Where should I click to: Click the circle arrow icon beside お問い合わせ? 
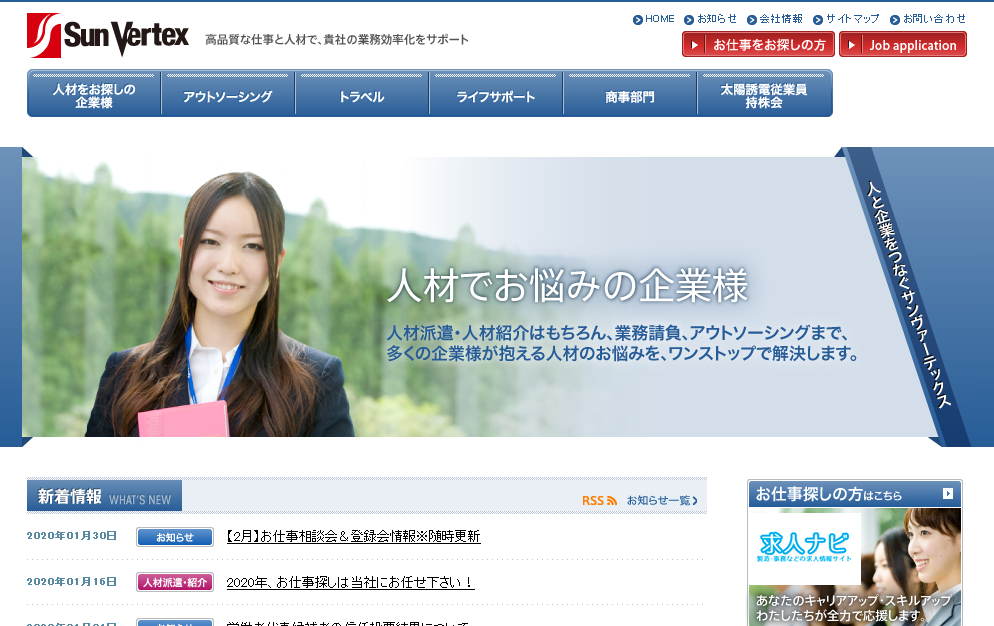pyautogui.click(x=894, y=20)
